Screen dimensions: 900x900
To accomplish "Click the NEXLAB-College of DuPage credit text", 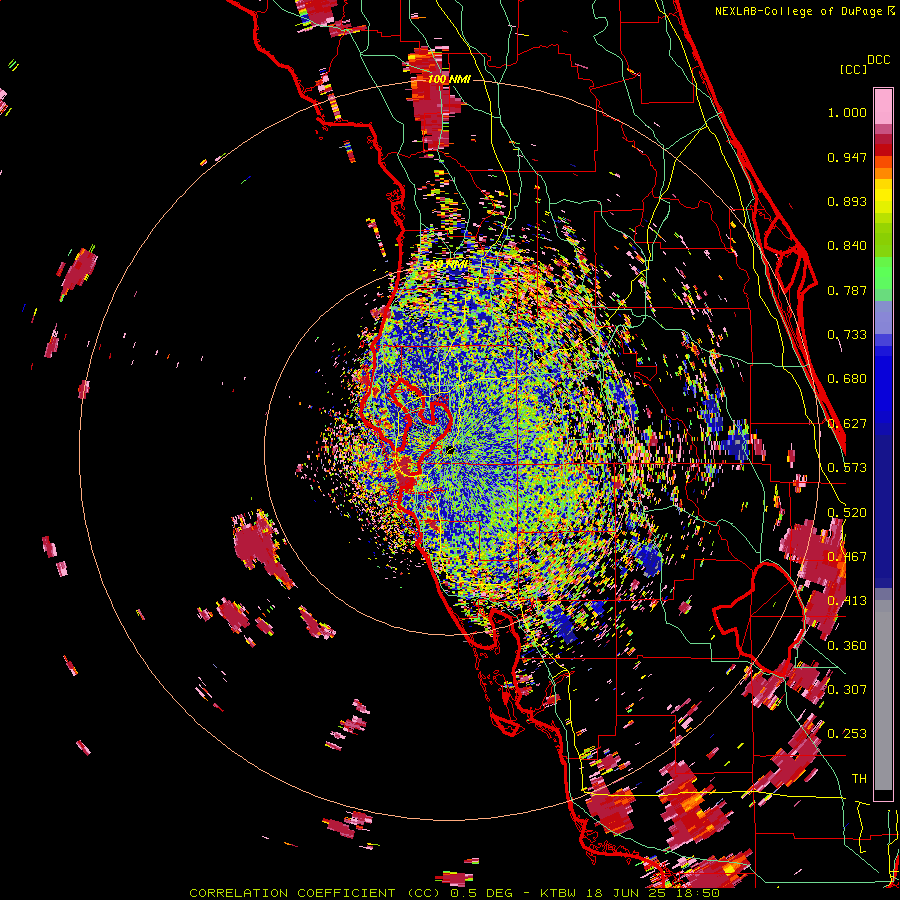I will click(x=800, y=11).
